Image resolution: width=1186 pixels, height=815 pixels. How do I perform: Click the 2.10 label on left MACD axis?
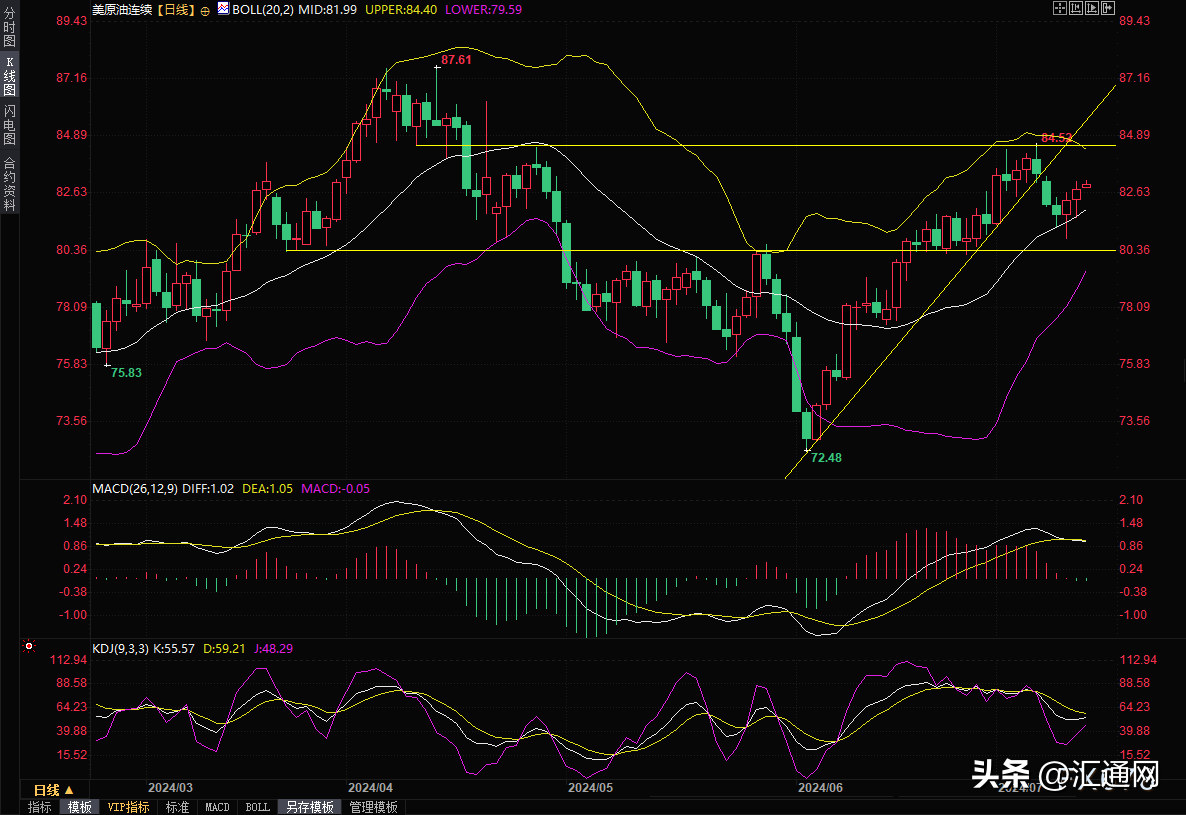tap(75, 500)
